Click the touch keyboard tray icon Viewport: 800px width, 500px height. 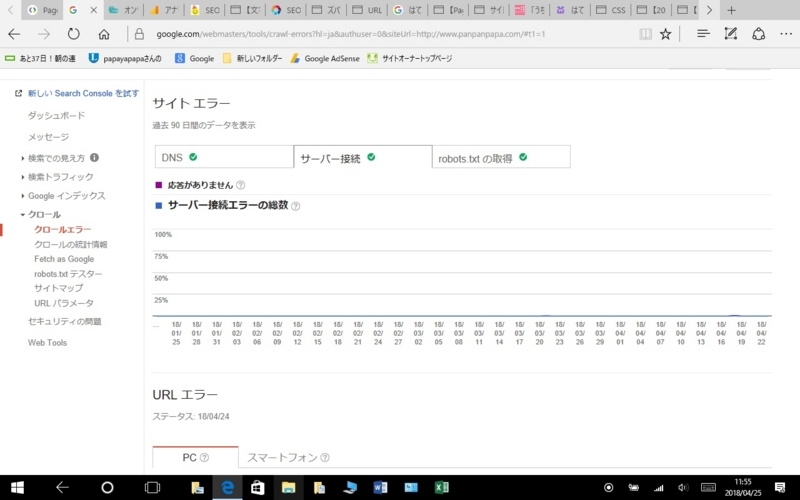click(x=709, y=488)
